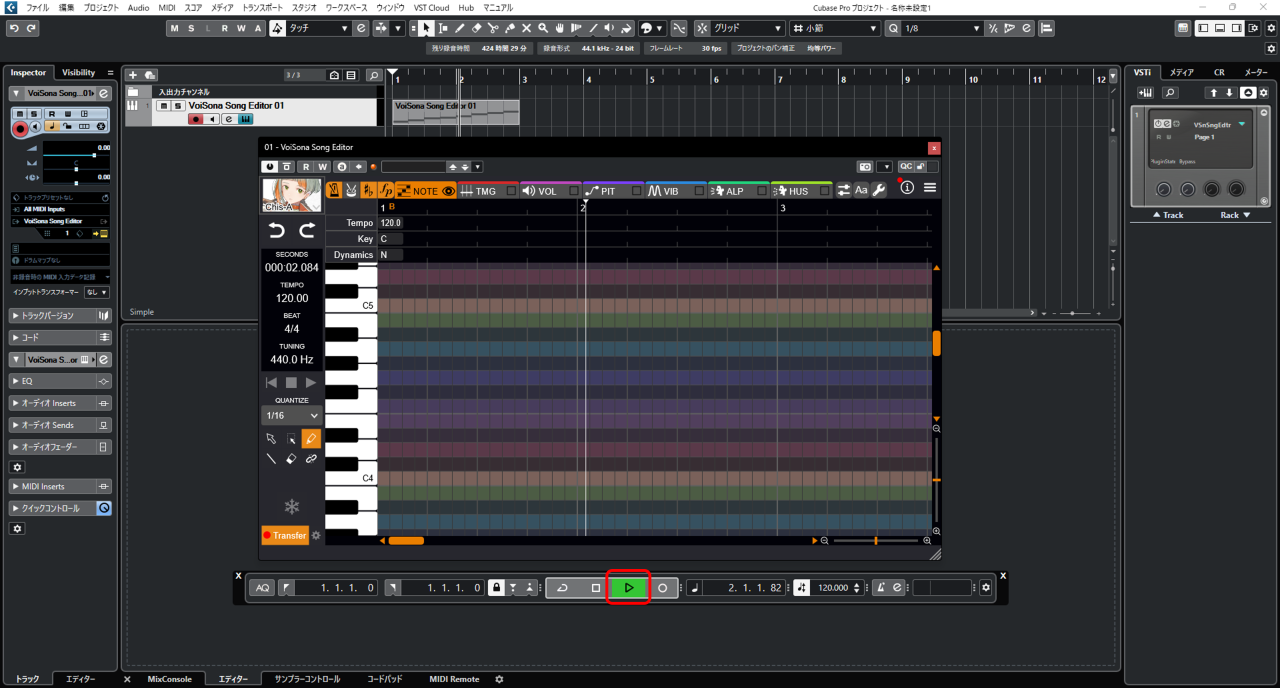This screenshot has height=688, width=1280.
Task: Click the VoiSona info icon
Action: coord(907,189)
